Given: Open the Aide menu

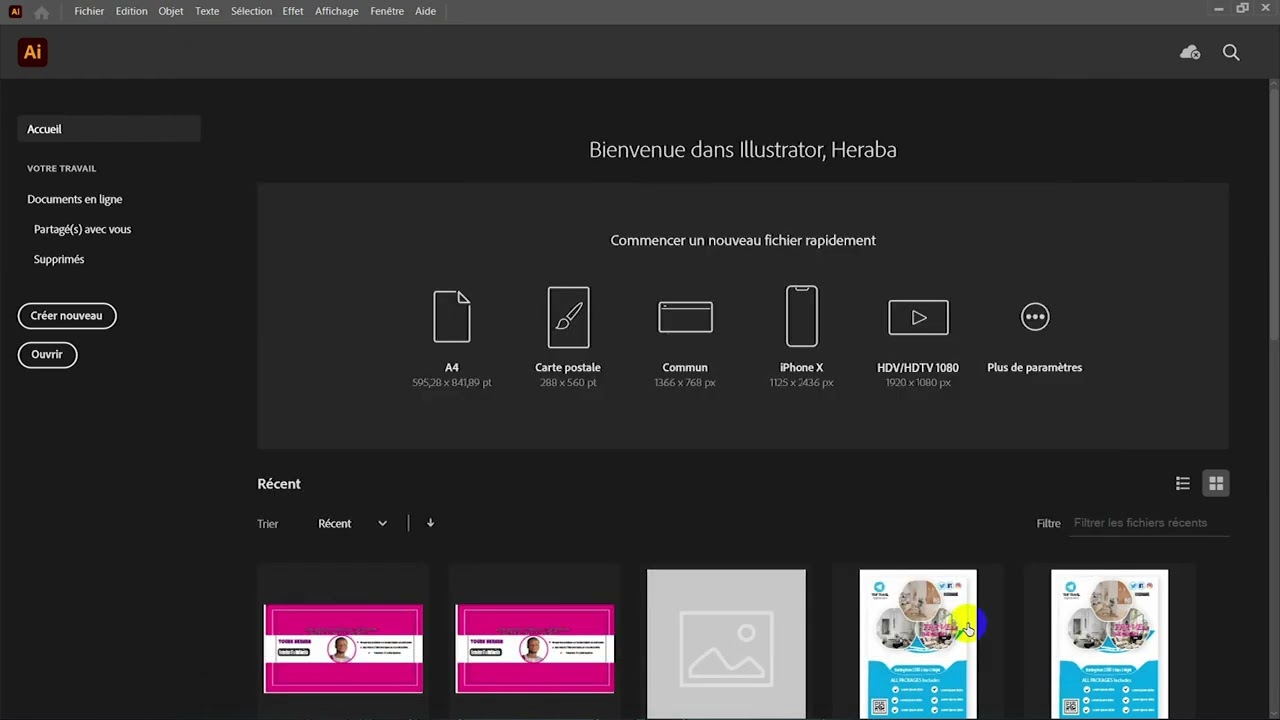Looking at the screenshot, I should [x=426, y=11].
